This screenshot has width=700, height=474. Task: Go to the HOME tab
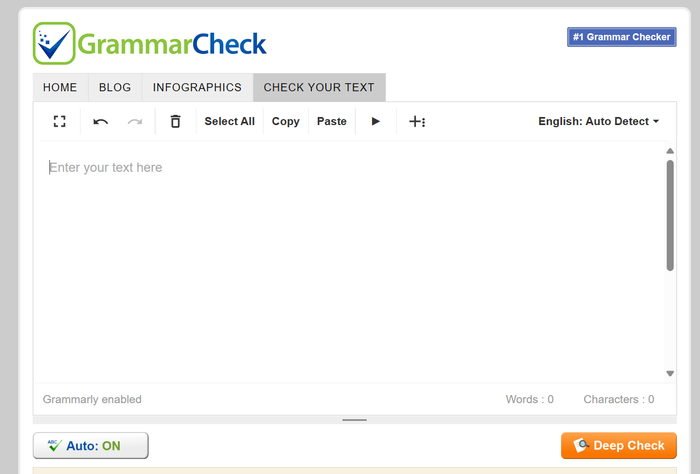coord(60,87)
